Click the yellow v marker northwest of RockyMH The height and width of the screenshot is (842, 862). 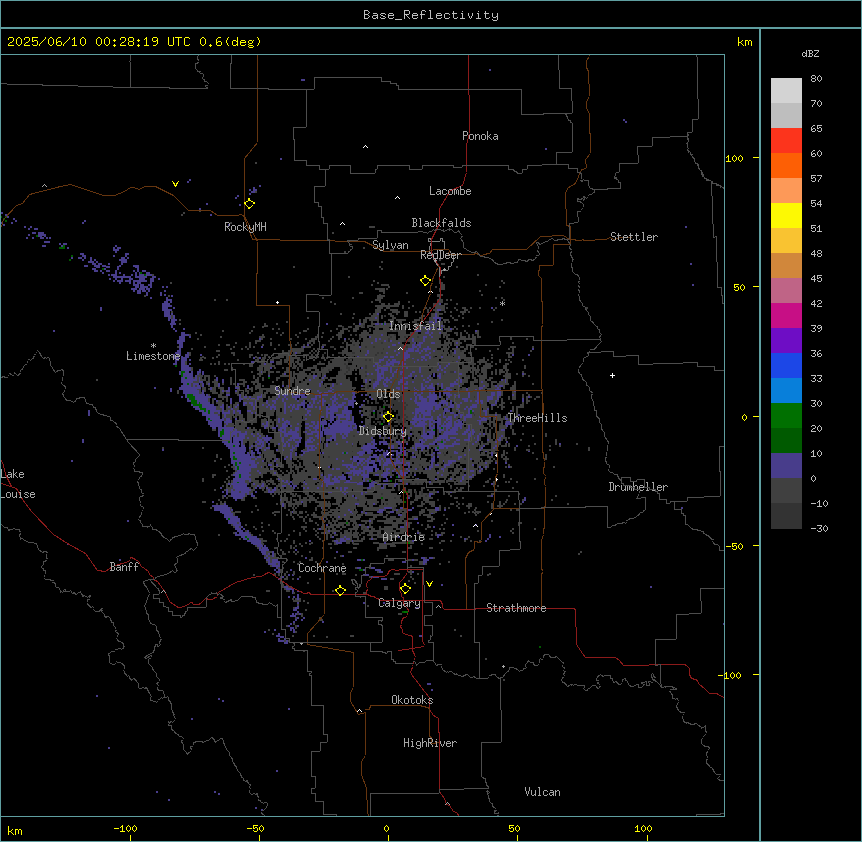pyautogui.click(x=175, y=184)
